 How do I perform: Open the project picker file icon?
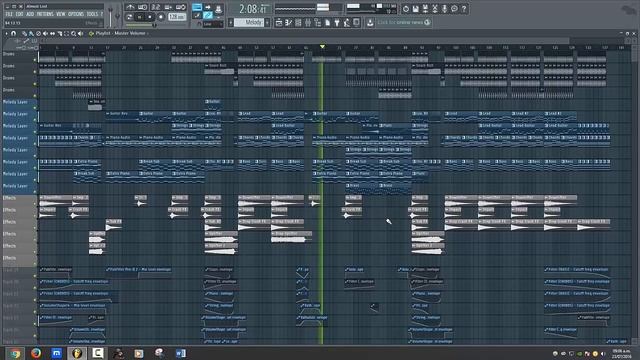pos(327,23)
